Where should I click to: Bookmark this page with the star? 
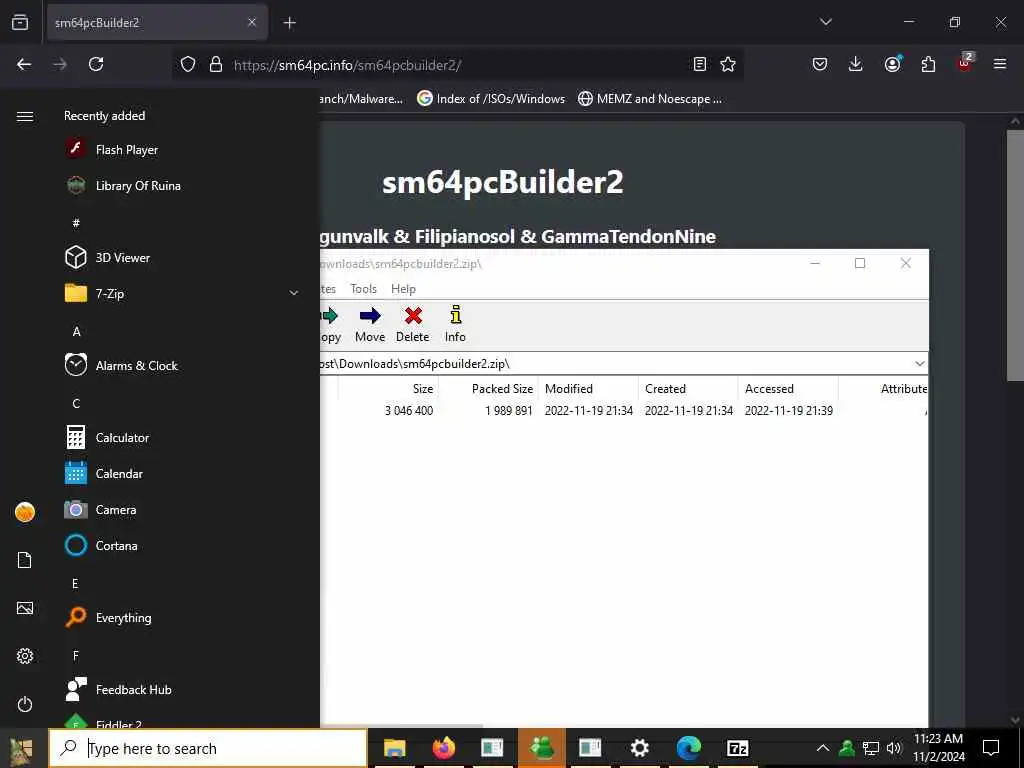pyautogui.click(x=728, y=64)
